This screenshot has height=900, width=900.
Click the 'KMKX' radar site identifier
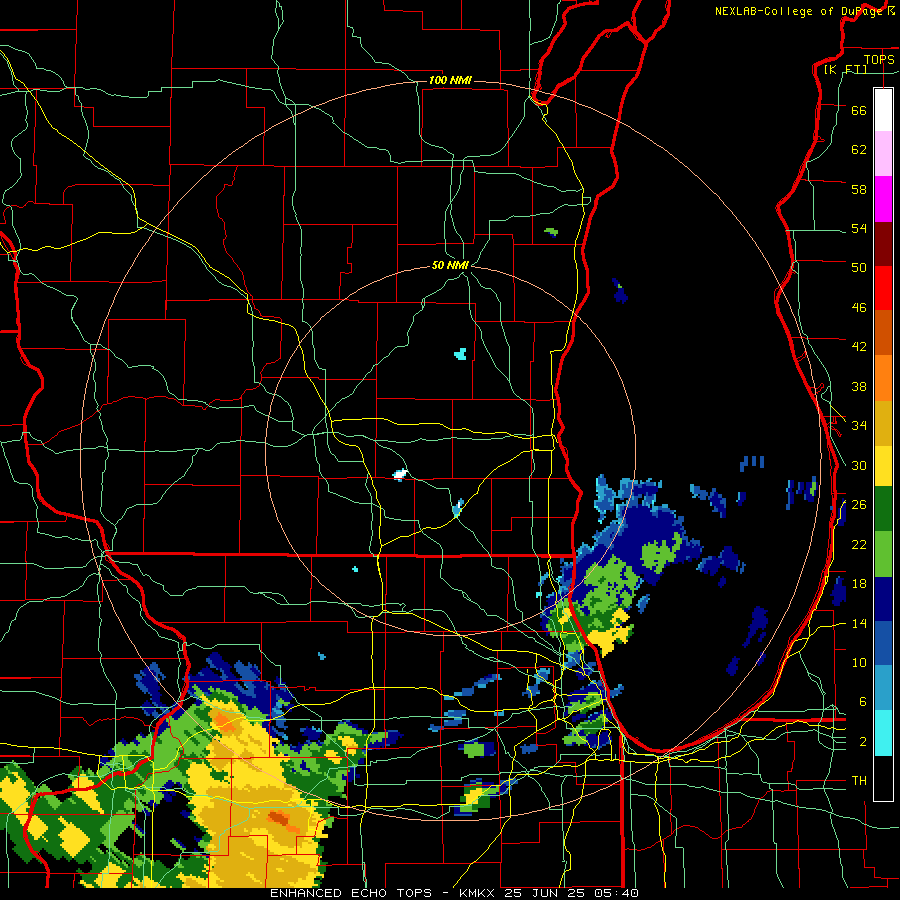pos(479,893)
